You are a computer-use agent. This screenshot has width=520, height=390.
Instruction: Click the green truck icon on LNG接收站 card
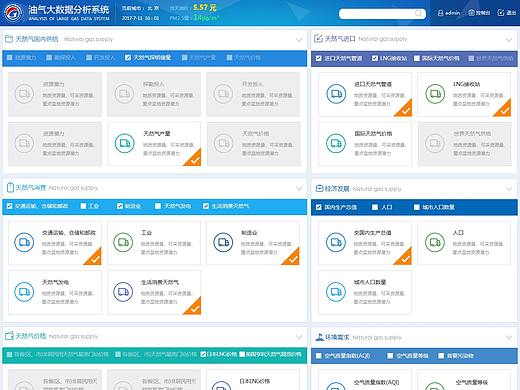pyautogui.click(x=435, y=94)
